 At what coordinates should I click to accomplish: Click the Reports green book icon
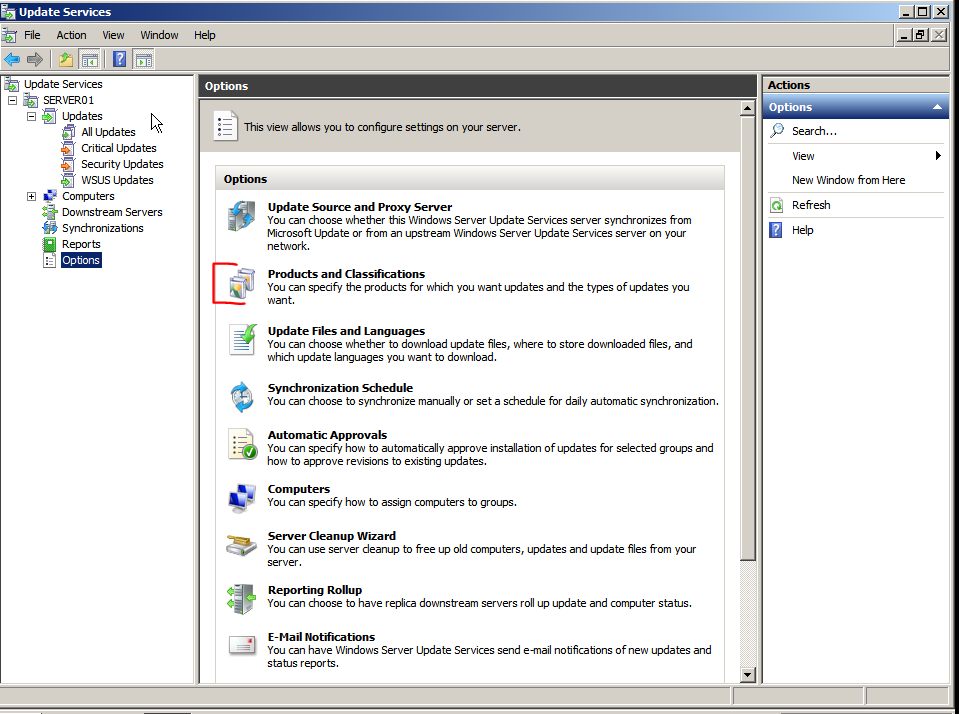pyautogui.click(x=49, y=244)
